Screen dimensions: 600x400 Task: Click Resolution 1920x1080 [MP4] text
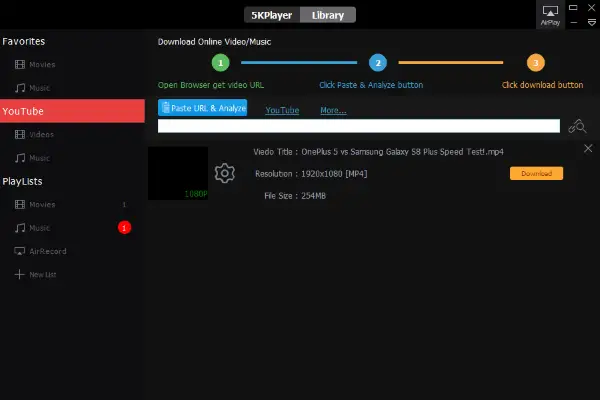click(x=311, y=174)
